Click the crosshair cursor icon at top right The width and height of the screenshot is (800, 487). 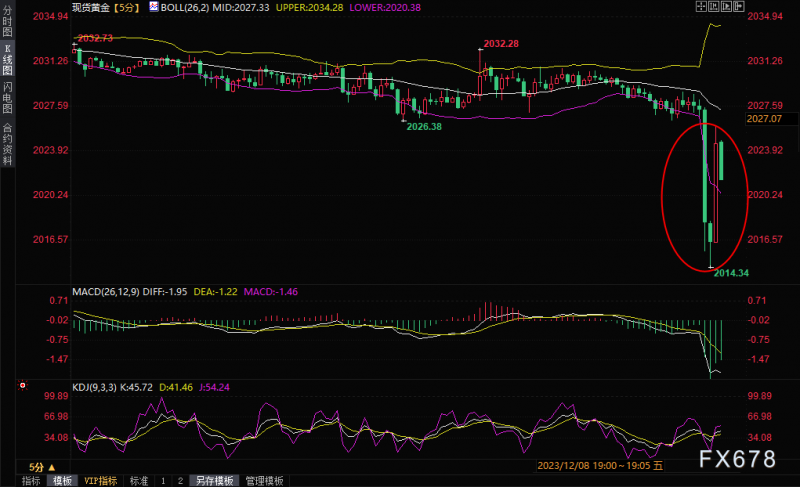pyautogui.click(x=701, y=7)
